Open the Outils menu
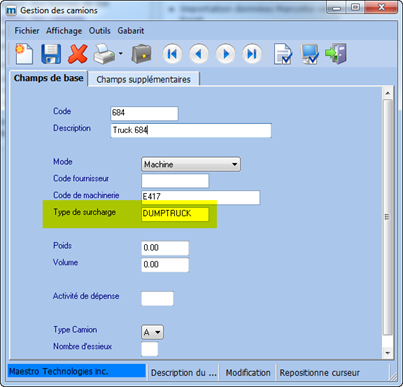 point(99,31)
